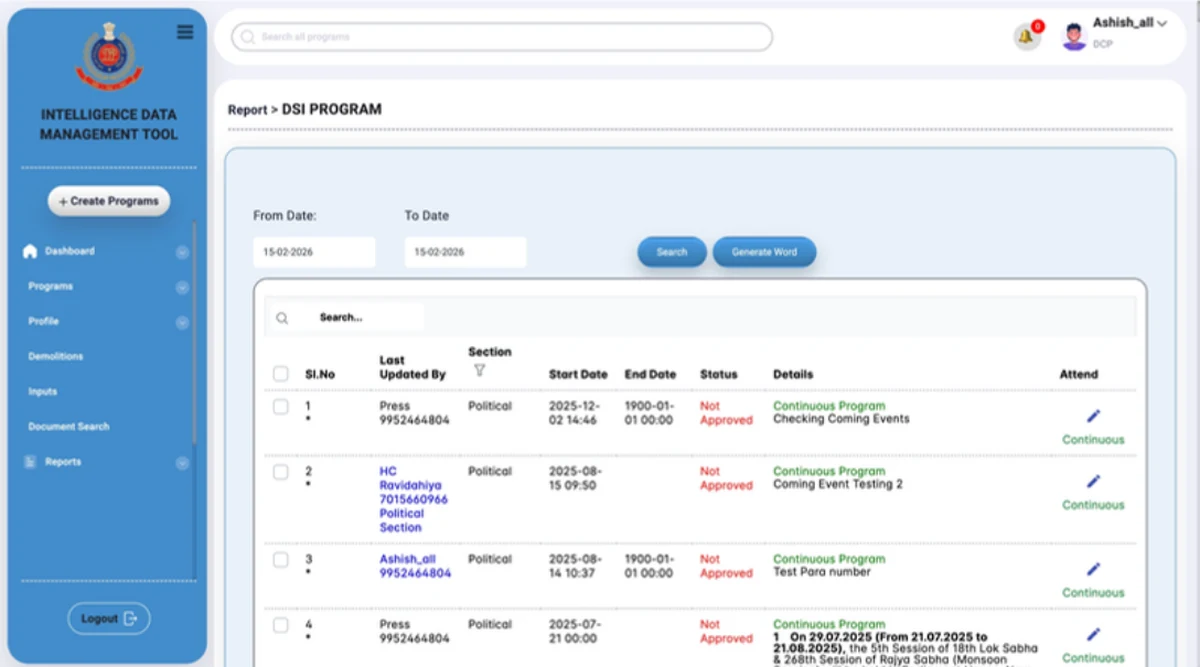
Task: Click the Dashboard home icon
Action: click(30, 251)
